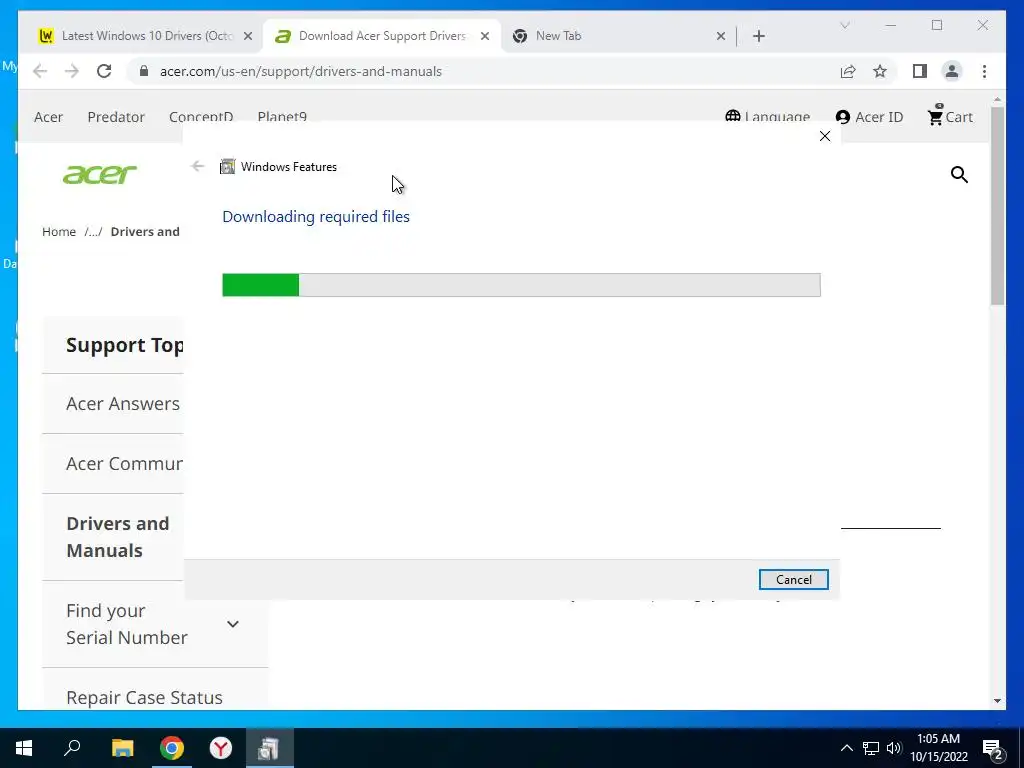Viewport: 1024px width, 768px height.
Task: Open the notification center icon
Action: [x=993, y=748]
